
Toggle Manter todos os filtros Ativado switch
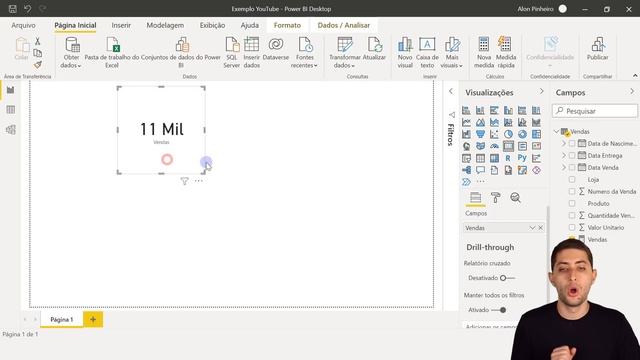(499, 310)
